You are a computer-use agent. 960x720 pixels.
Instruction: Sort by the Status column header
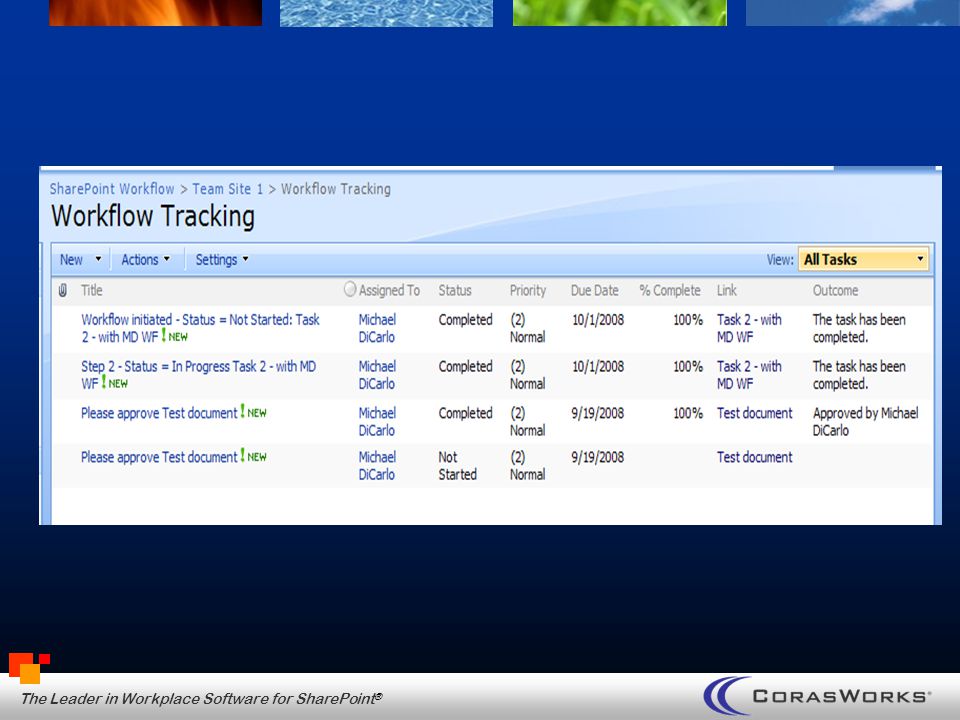pyautogui.click(x=455, y=290)
